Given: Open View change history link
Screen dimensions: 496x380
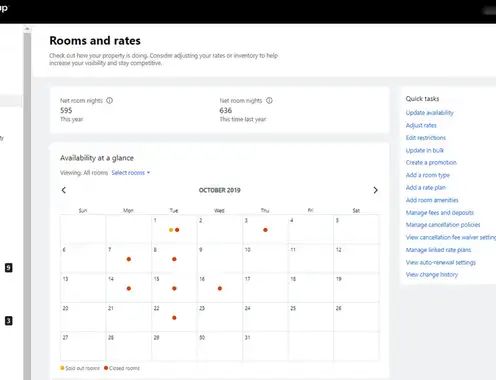Looking at the screenshot, I should [x=432, y=275].
